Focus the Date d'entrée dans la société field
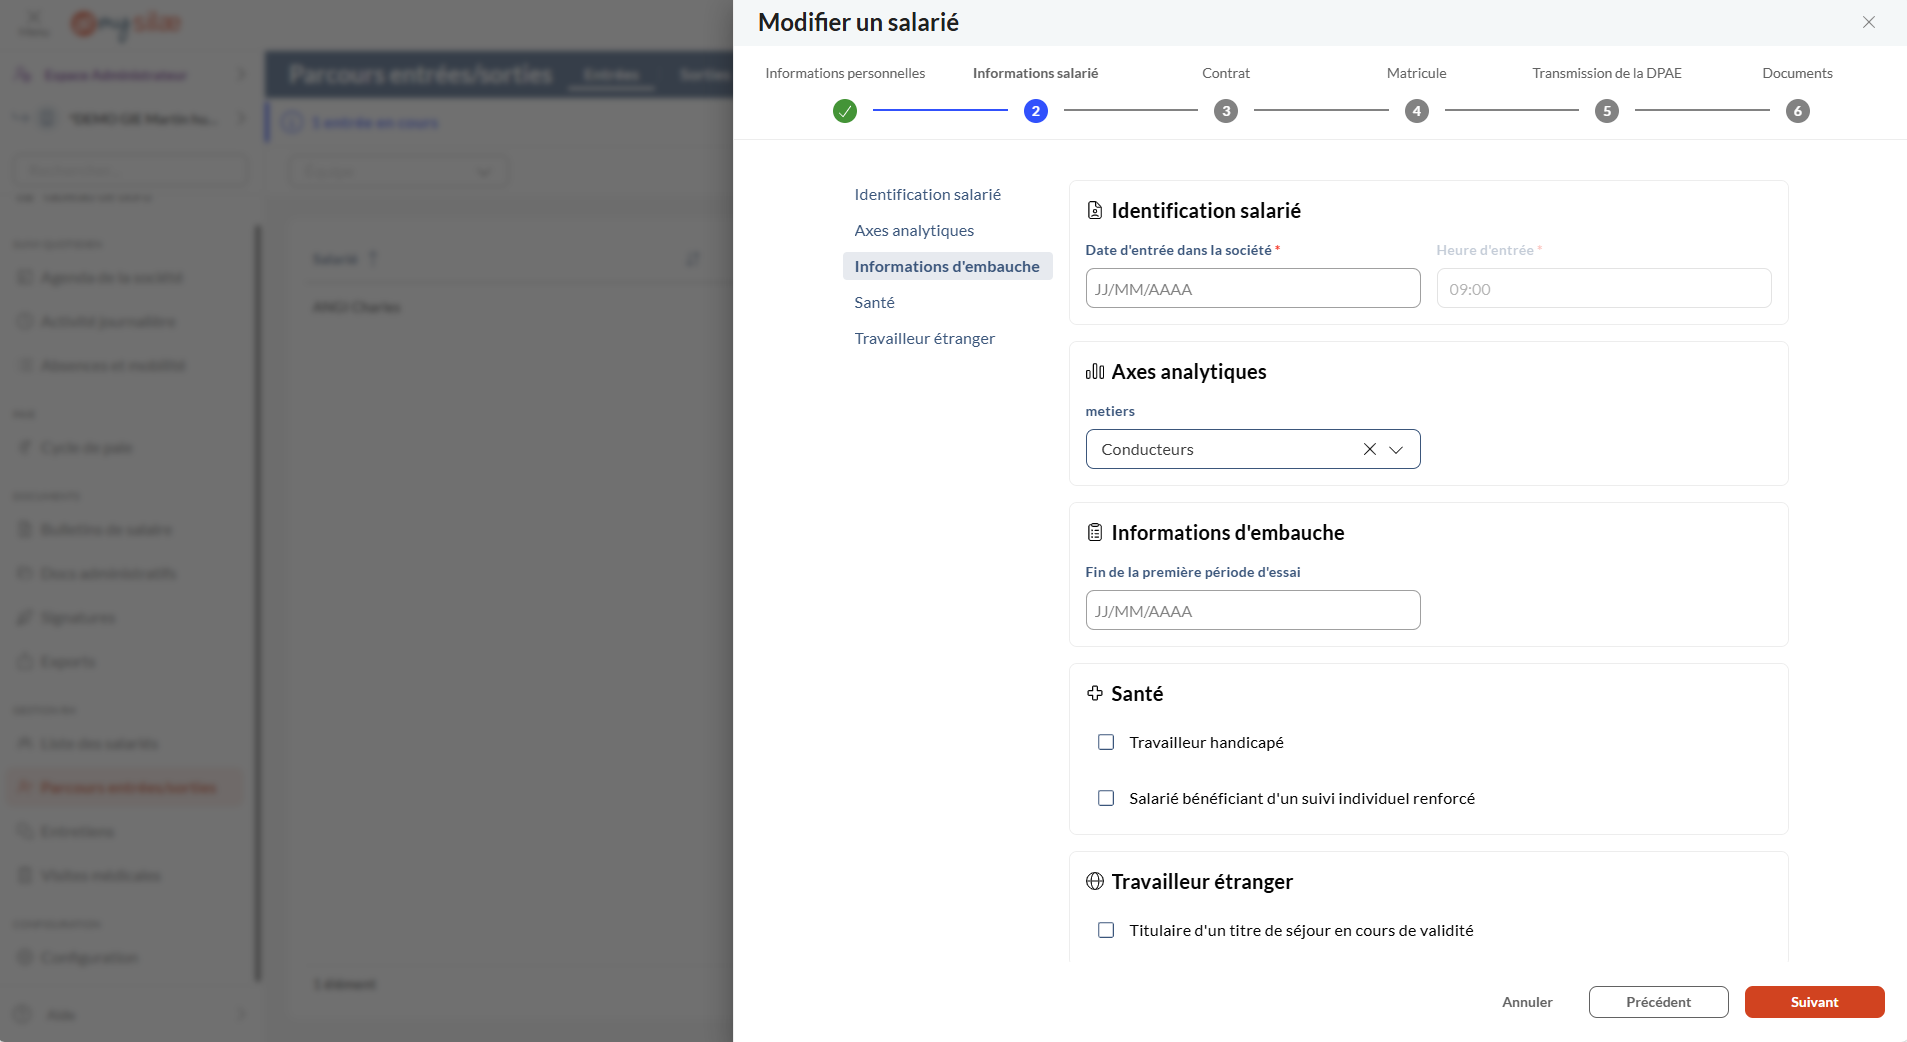Screen dimensions: 1907x1042 tap(1252, 289)
